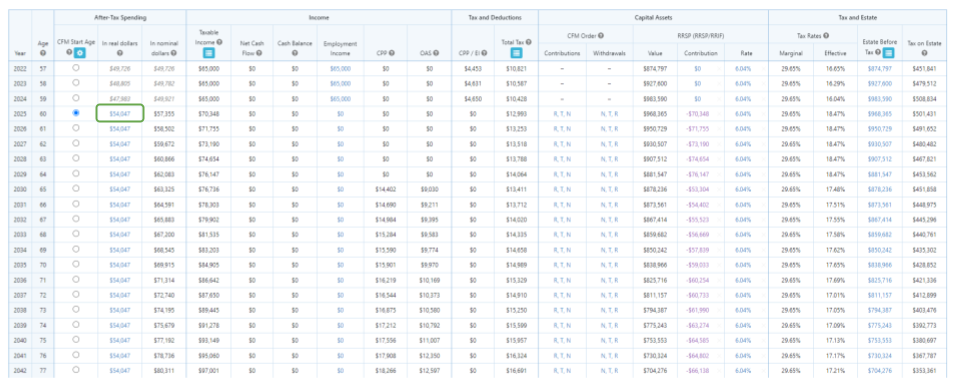This screenshot has height=384, width=960.
Task: Open 2042 estate before tax $704,276
Action: [x=880, y=371]
